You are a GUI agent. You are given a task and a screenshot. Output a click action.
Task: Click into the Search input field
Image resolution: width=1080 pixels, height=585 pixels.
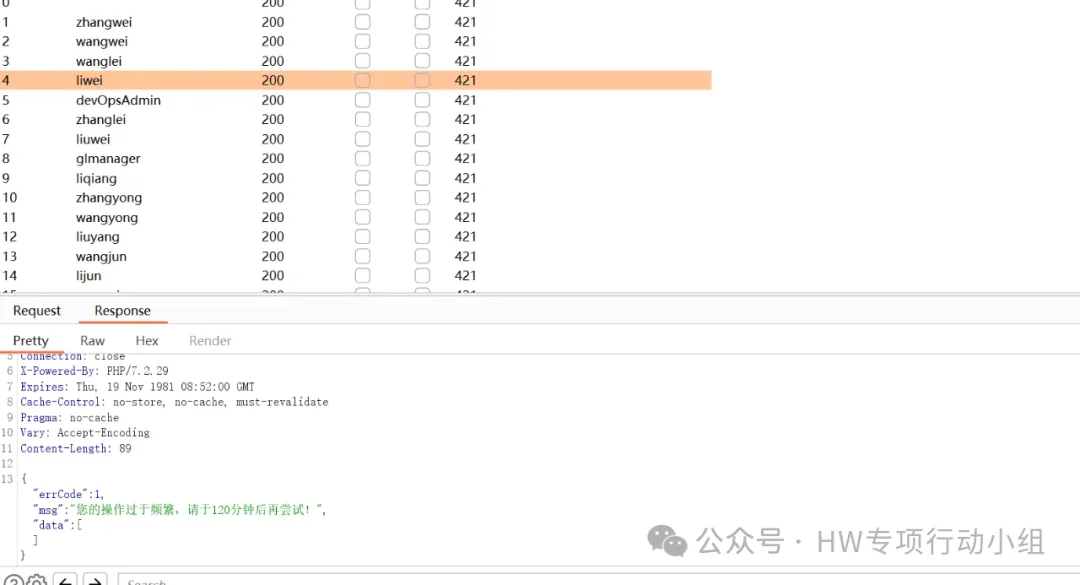598,580
